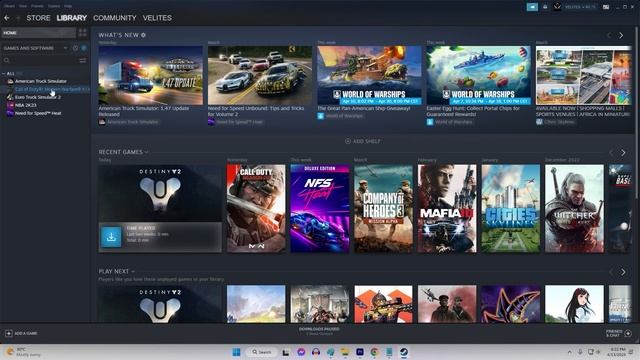
Task: Show next recent games arrow
Action: pyautogui.click(x=623, y=153)
